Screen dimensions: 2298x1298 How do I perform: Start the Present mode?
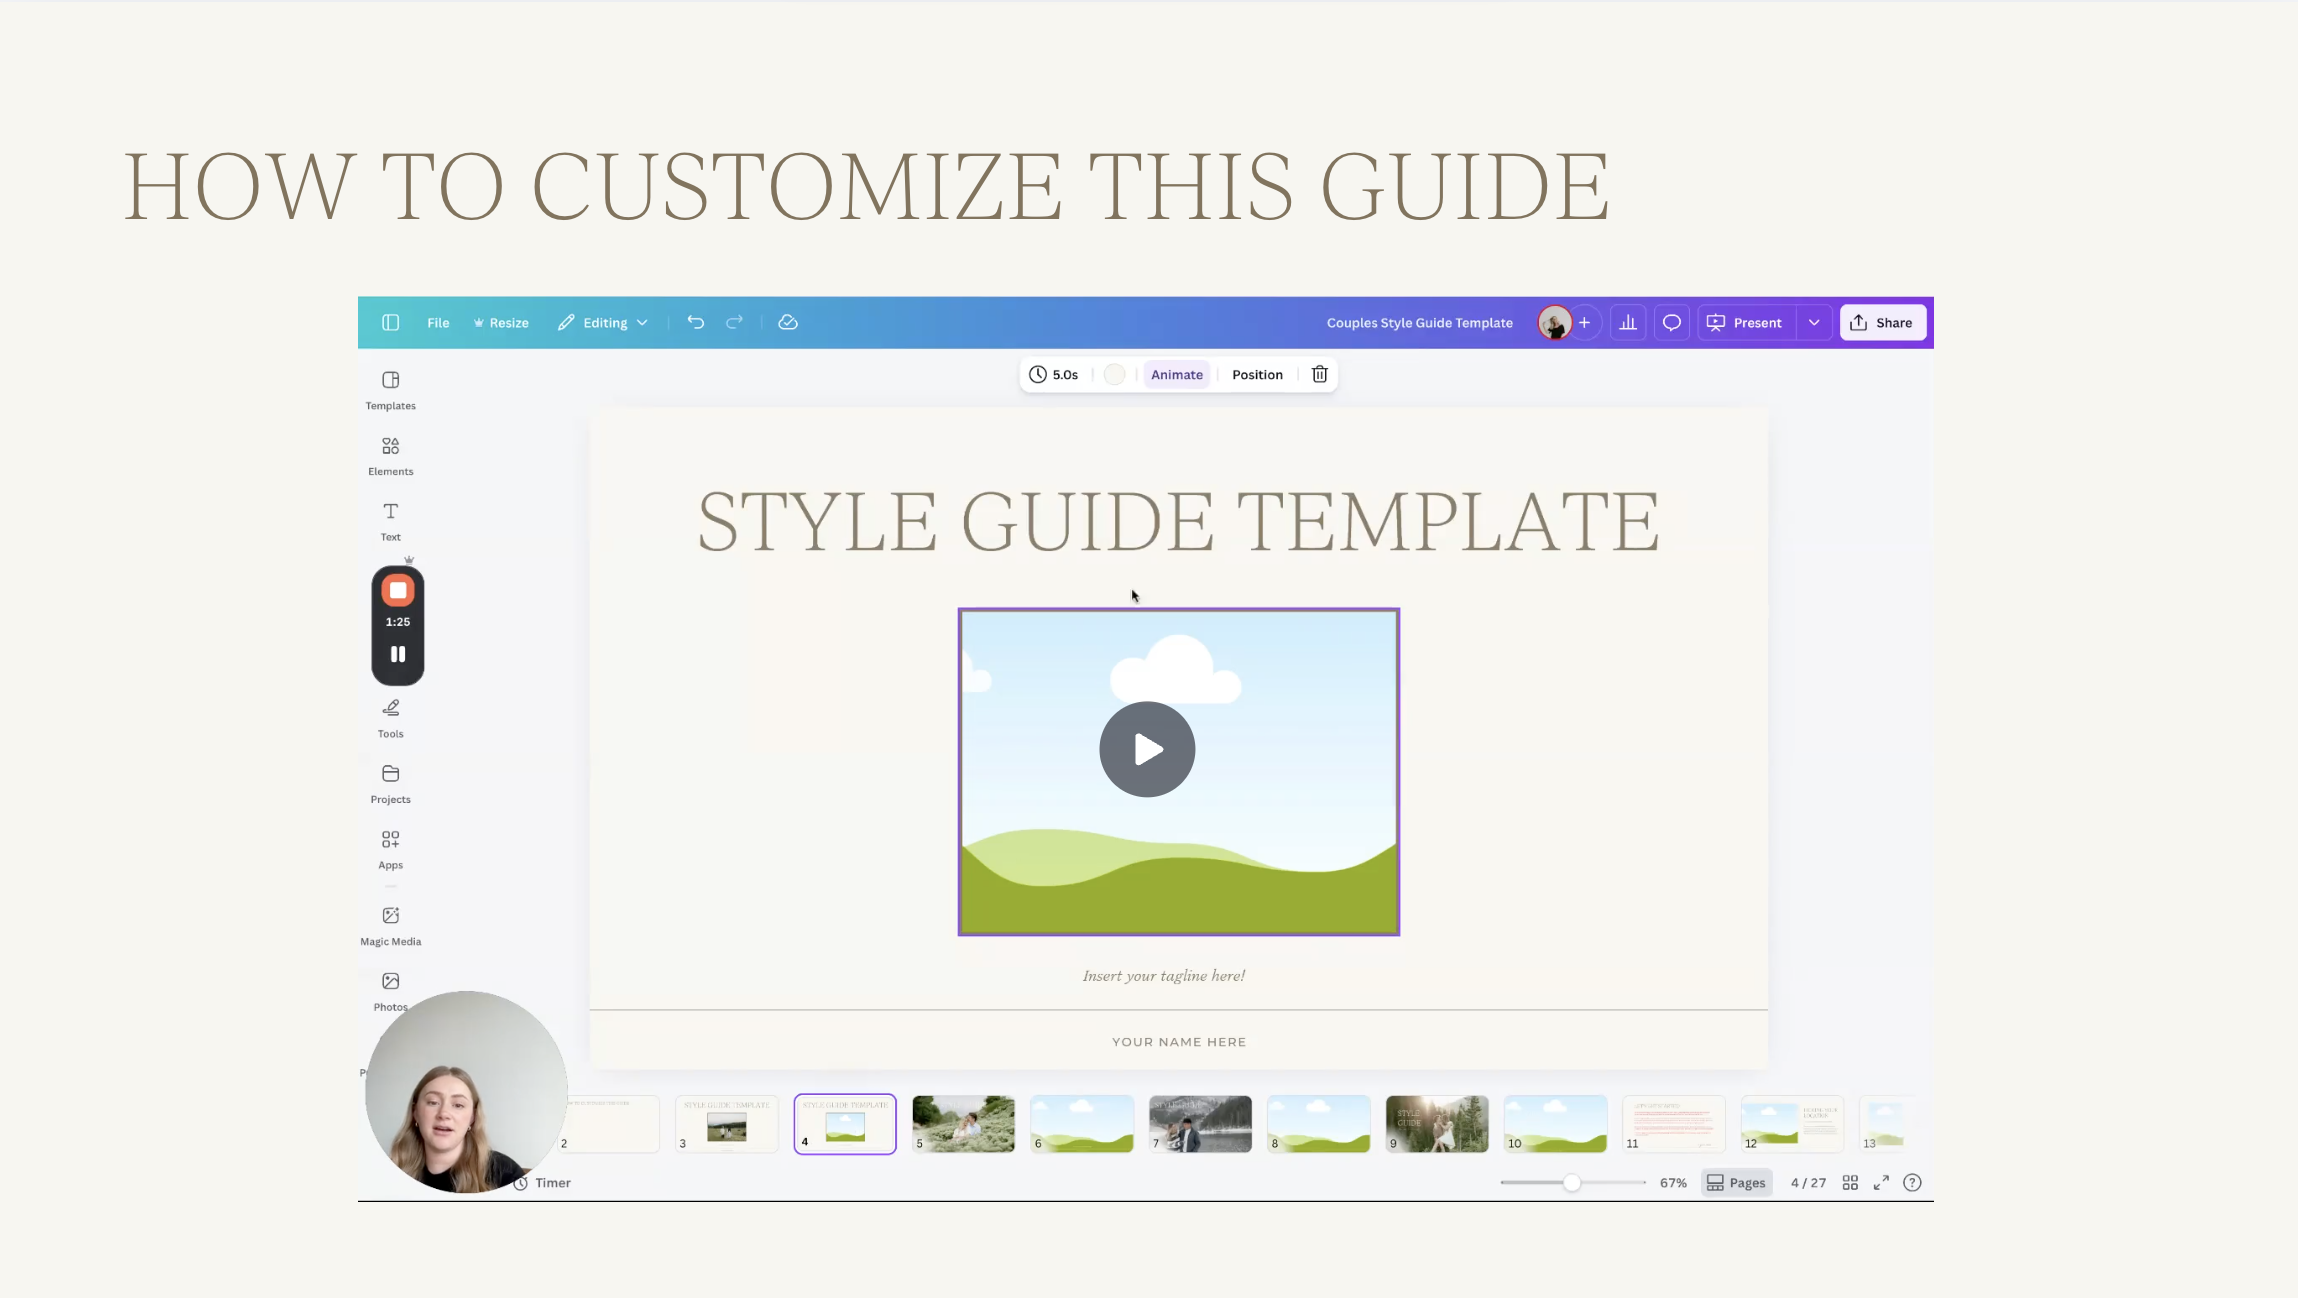click(1746, 322)
